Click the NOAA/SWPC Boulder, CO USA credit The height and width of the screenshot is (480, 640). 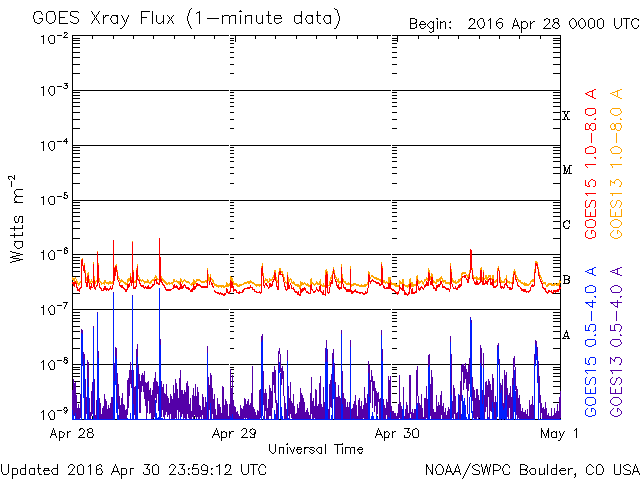[531, 468]
